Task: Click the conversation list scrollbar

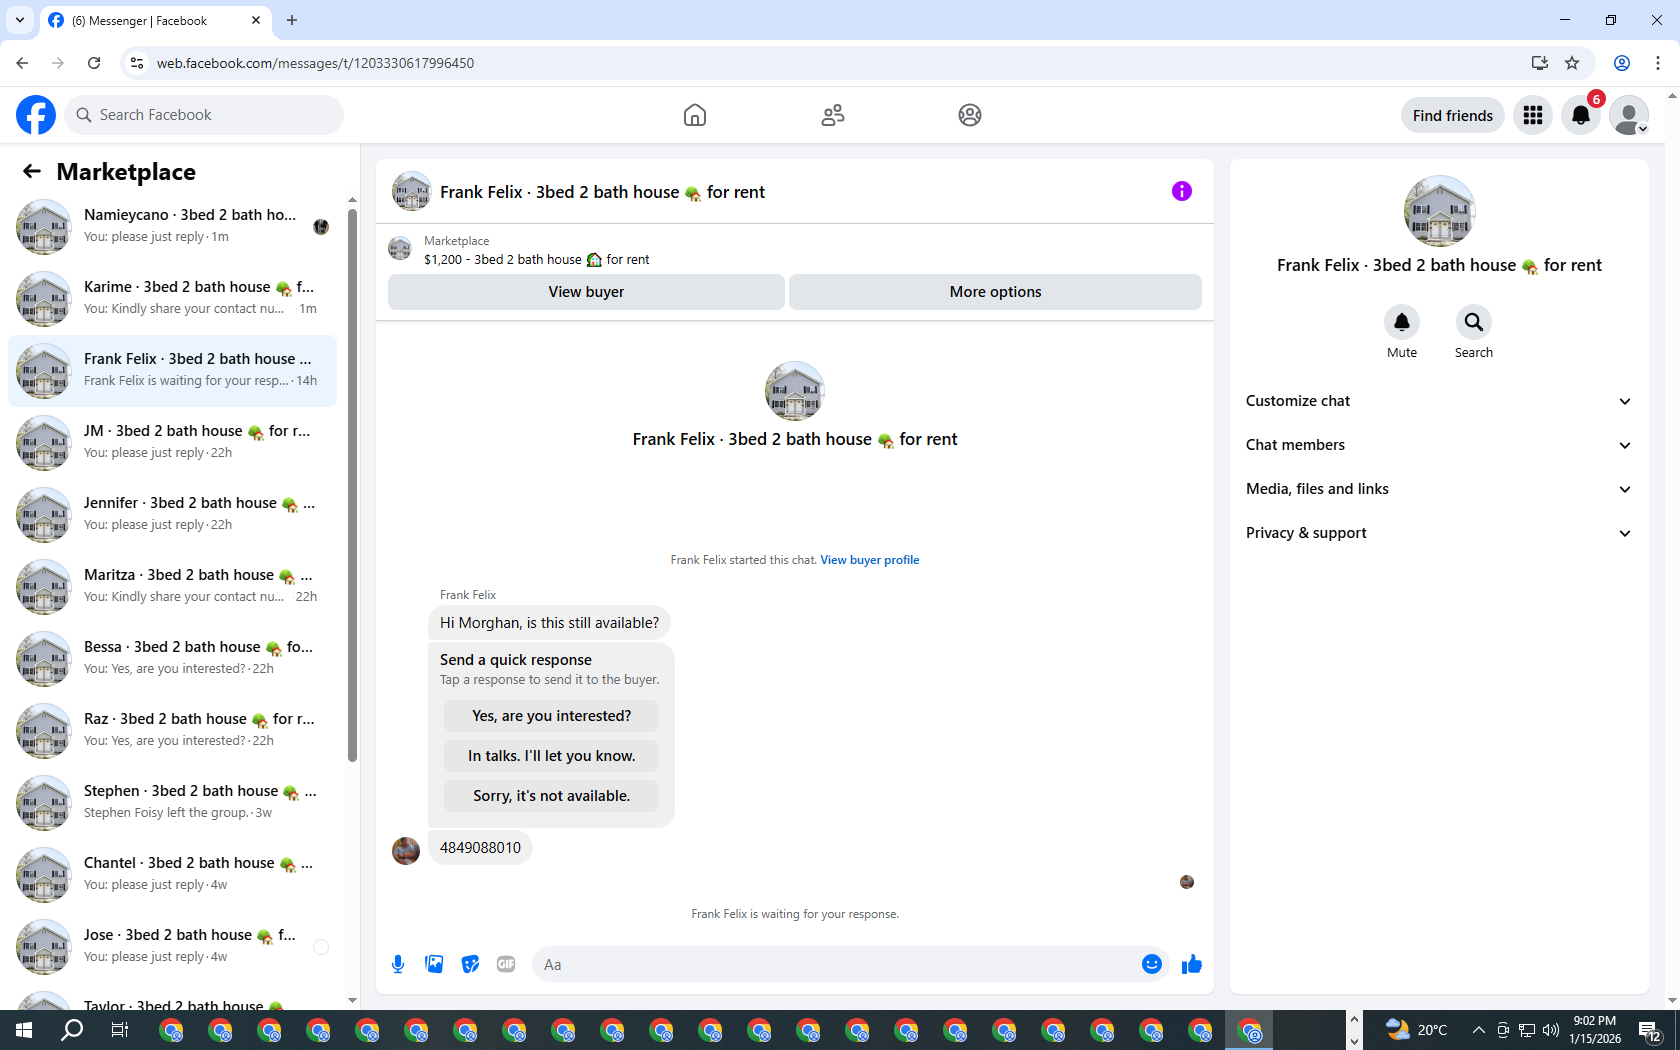Action: (x=352, y=485)
